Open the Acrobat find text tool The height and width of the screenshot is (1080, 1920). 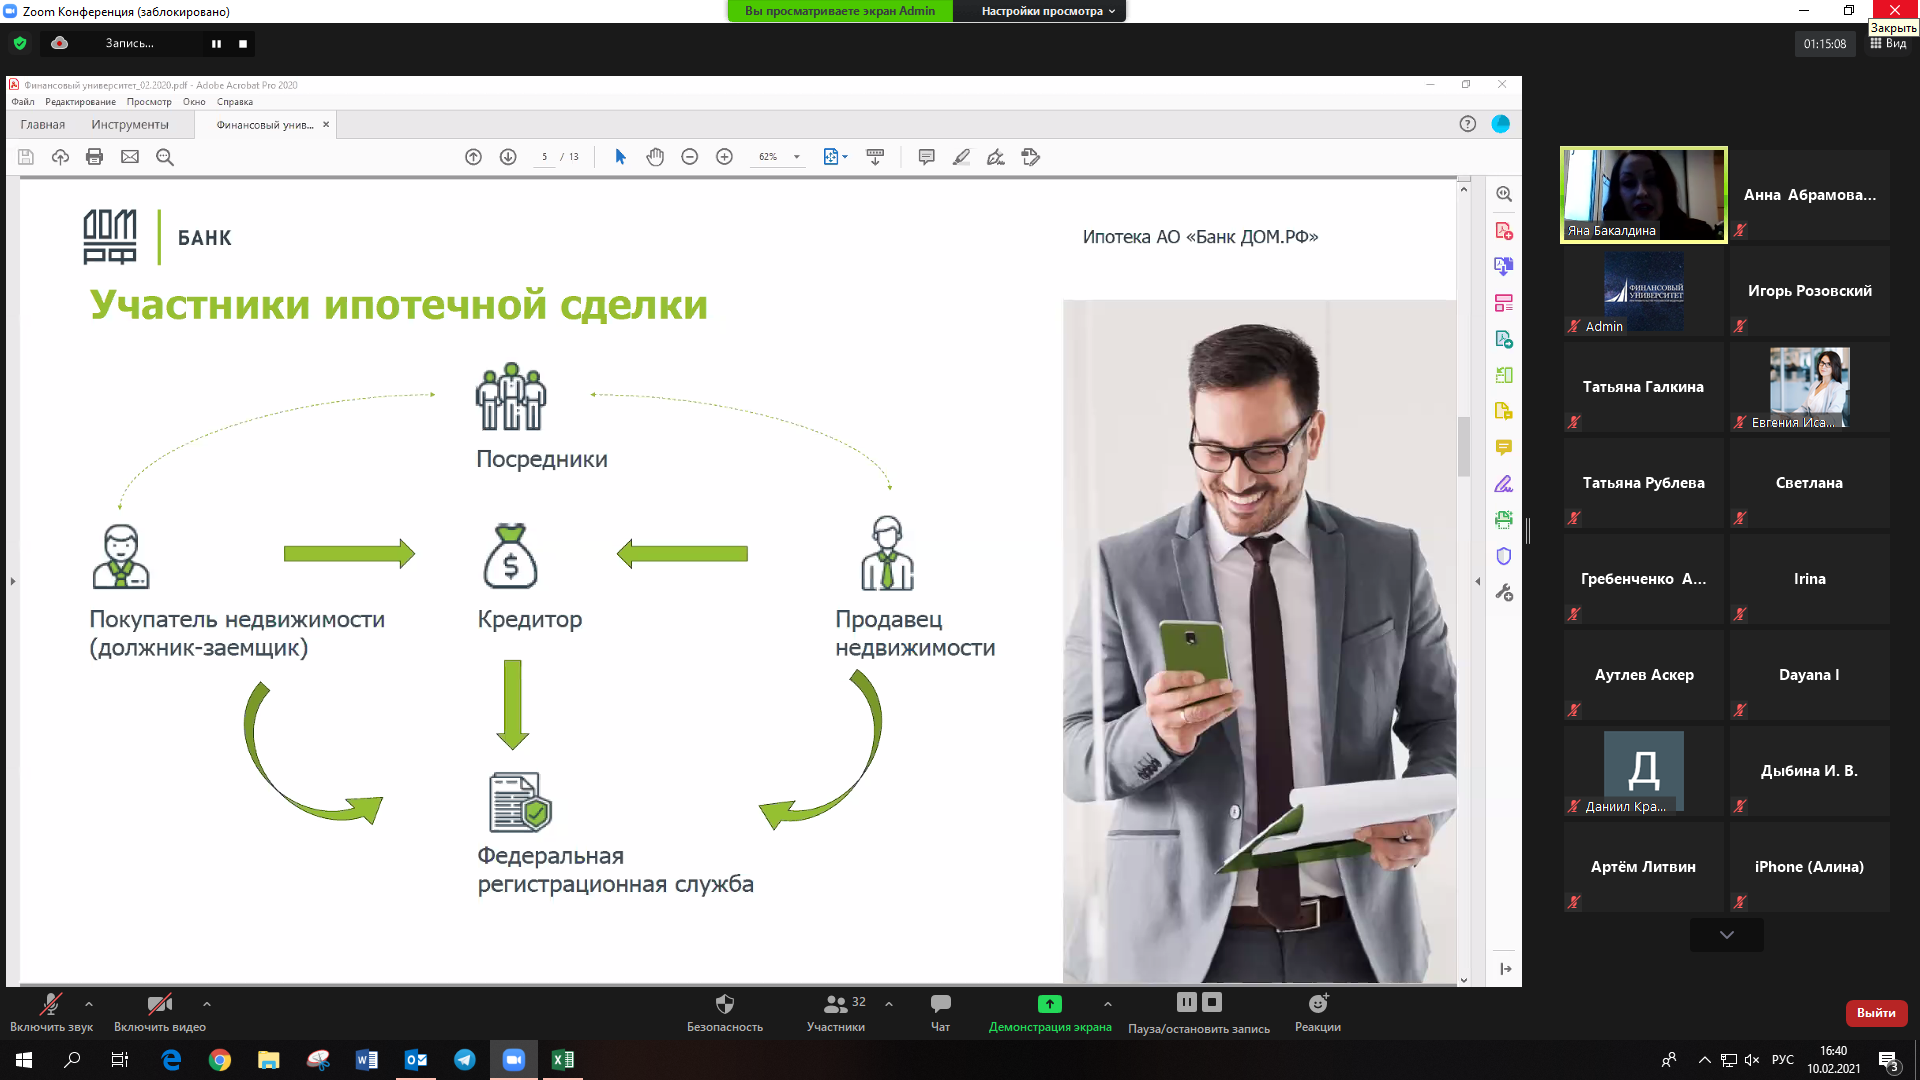[165, 157]
